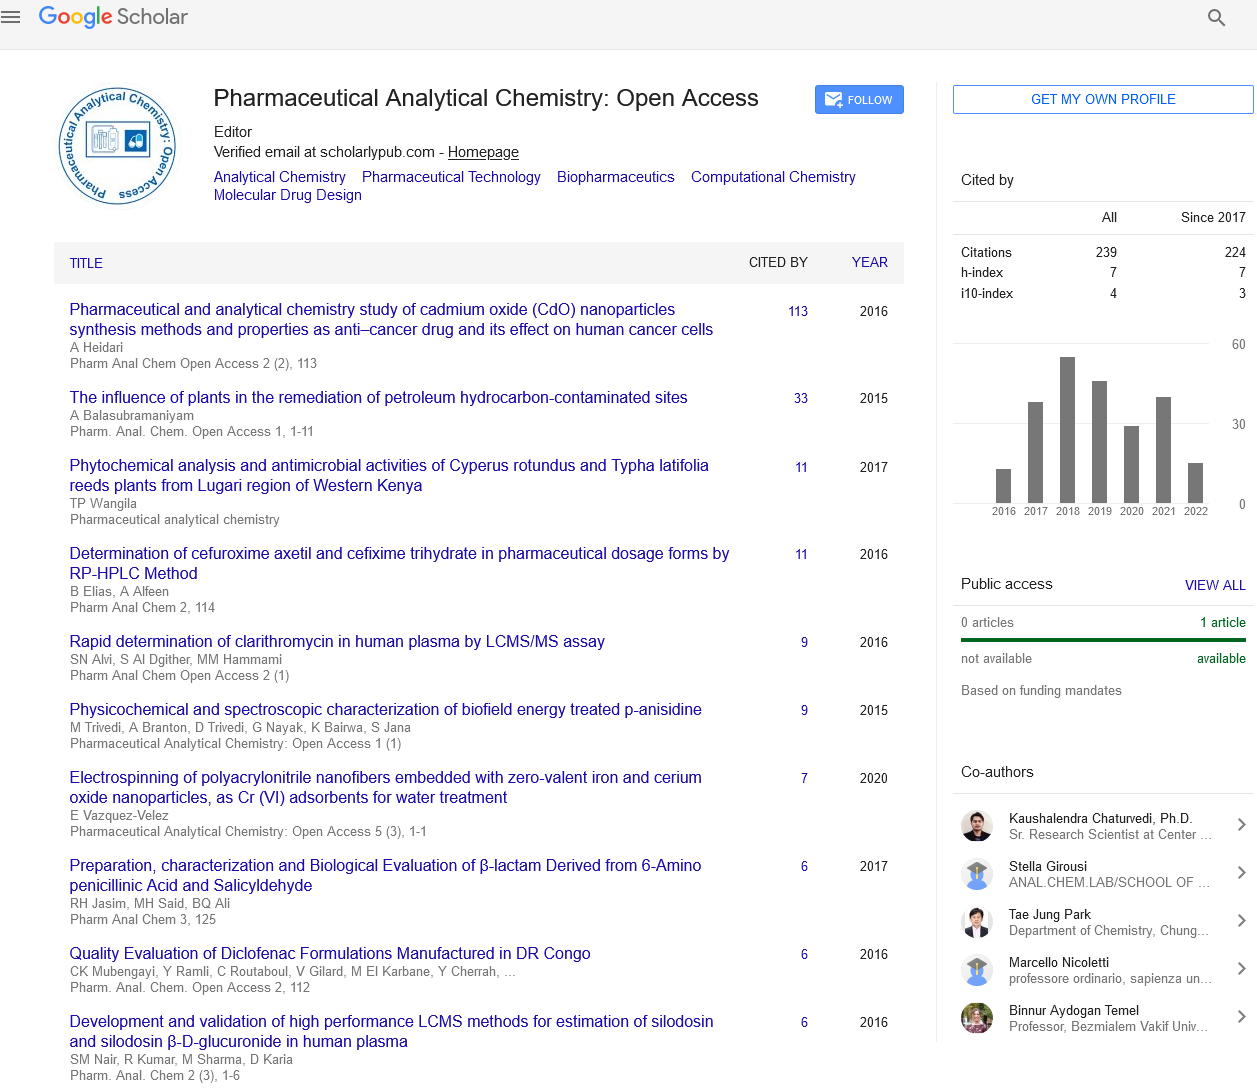View the 113 citations of the first article
The width and height of the screenshot is (1257, 1089).
(798, 311)
